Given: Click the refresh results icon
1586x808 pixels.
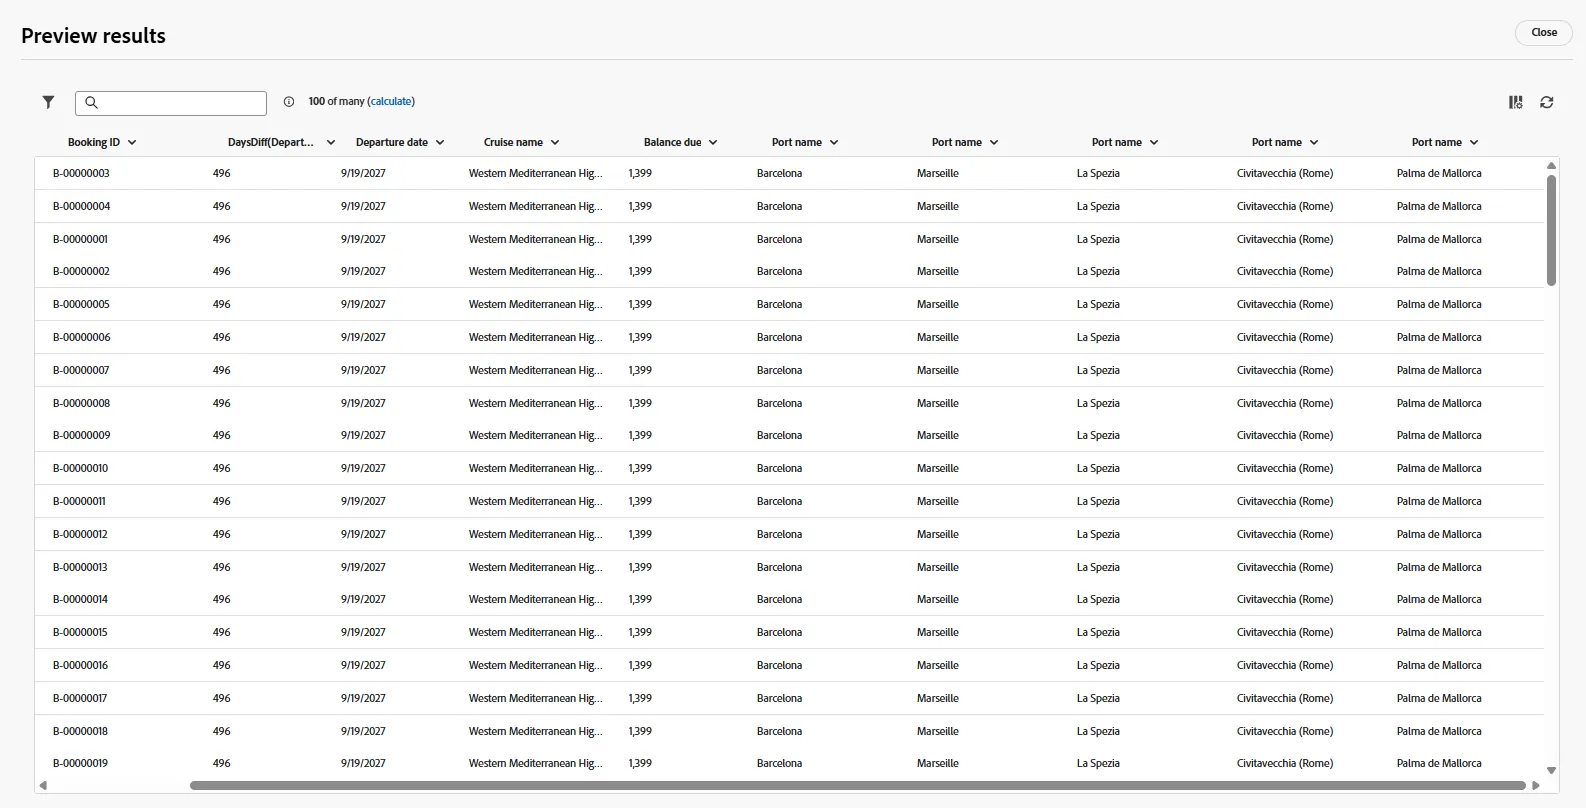Looking at the screenshot, I should (1547, 102).
